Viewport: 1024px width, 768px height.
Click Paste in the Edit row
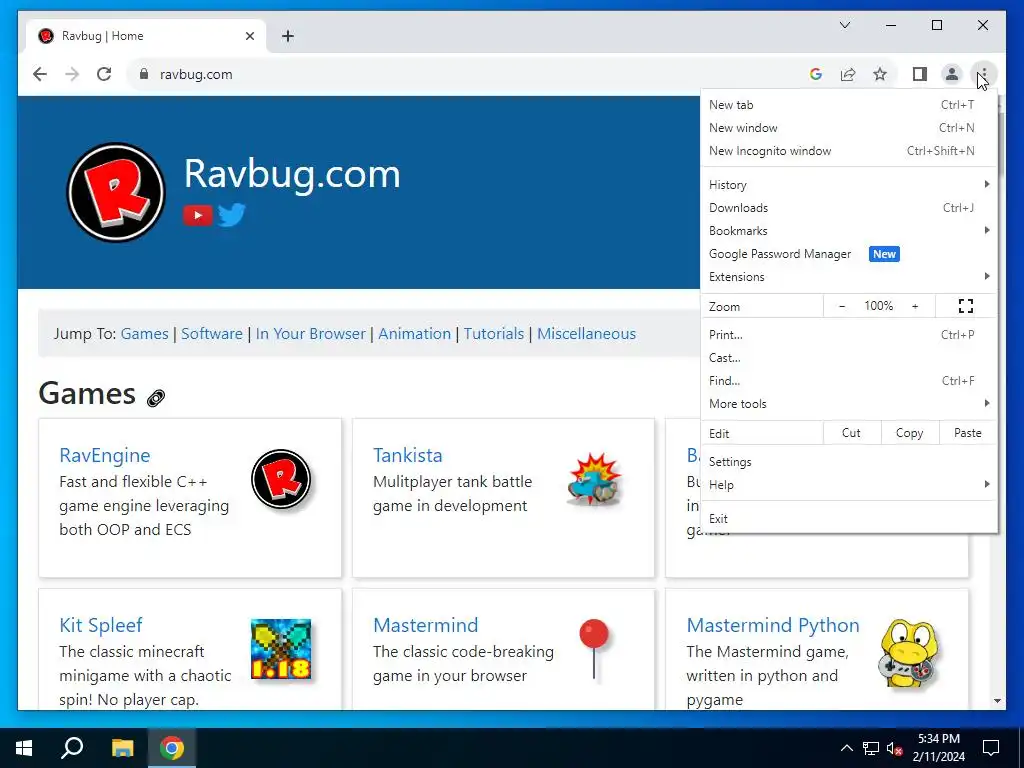point(967,432)
